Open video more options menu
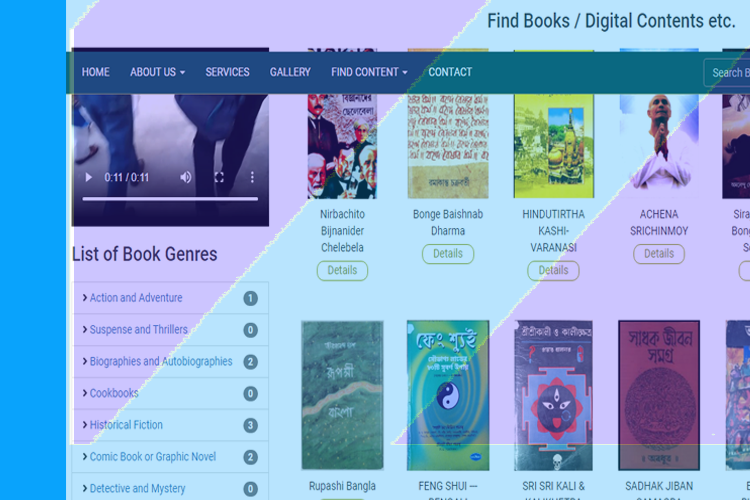The height and width of the screenshot is (500, 750). (252, 178)
